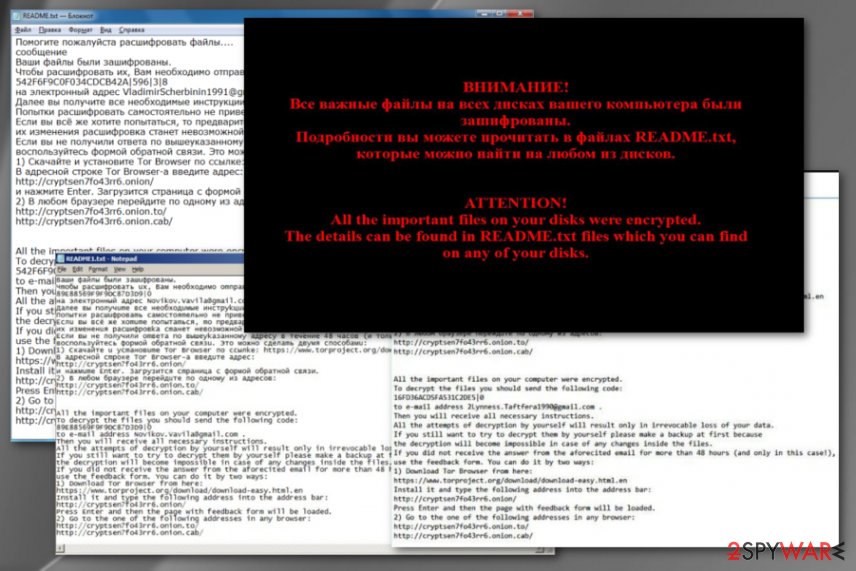
Task: Click the red 'ВНИМАНИЕ!' heading in black window
Action: point(516,87)
